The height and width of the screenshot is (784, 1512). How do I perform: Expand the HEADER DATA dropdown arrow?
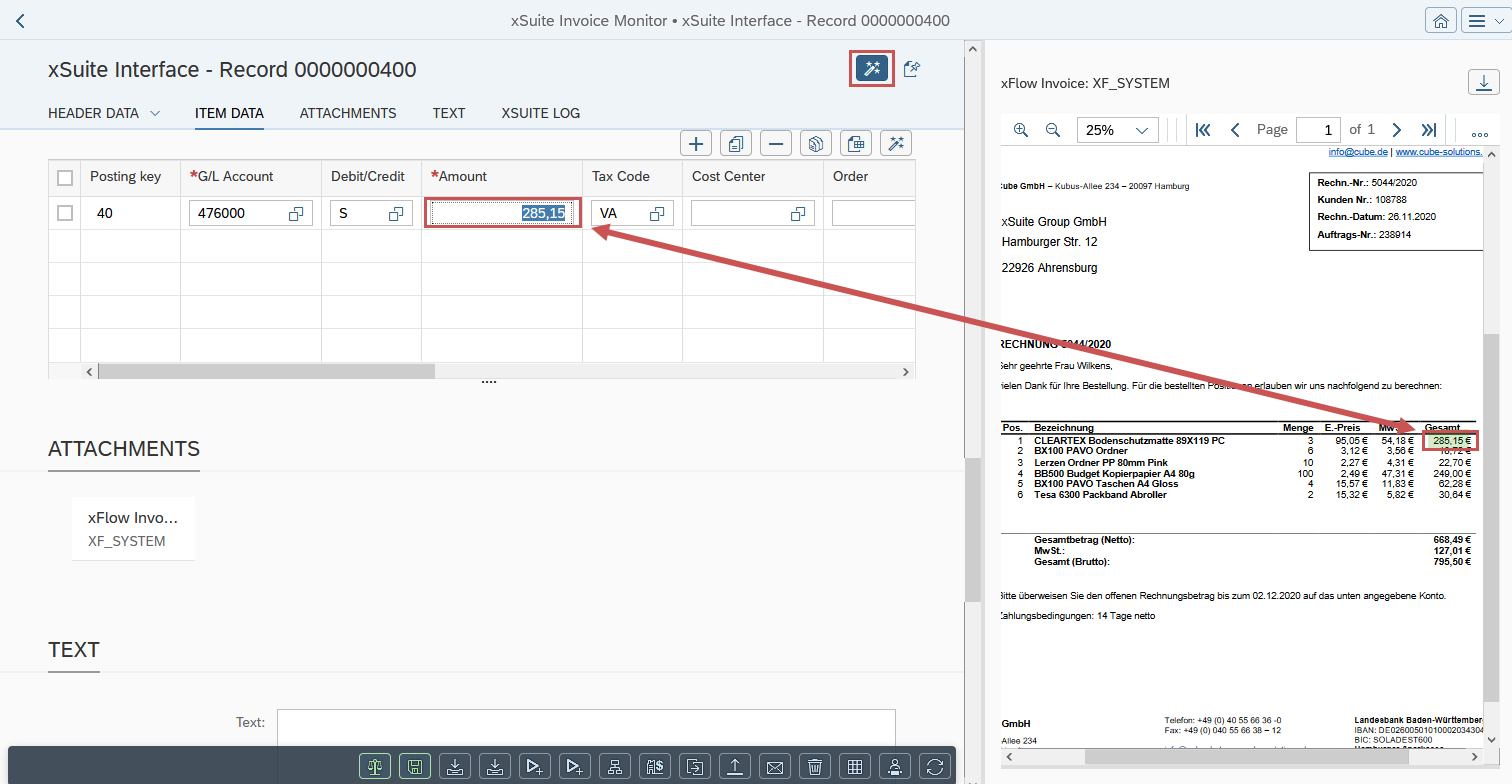coord(155,114)
